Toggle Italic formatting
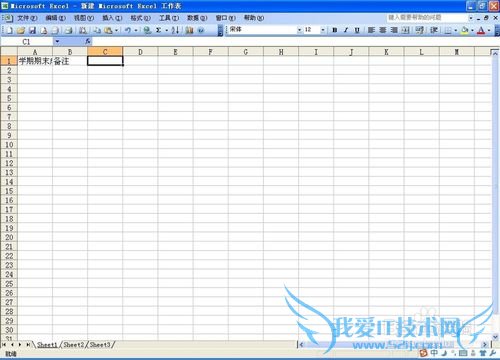This screenshot has width=500, height=360. [346, 30]
